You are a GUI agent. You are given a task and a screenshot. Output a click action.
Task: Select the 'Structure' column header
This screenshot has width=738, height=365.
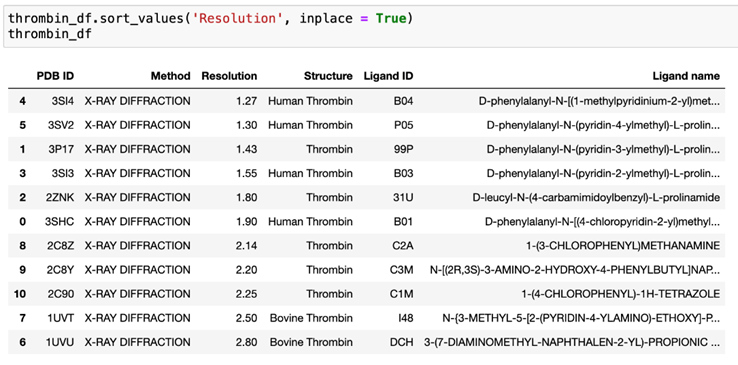click(328, 76)
